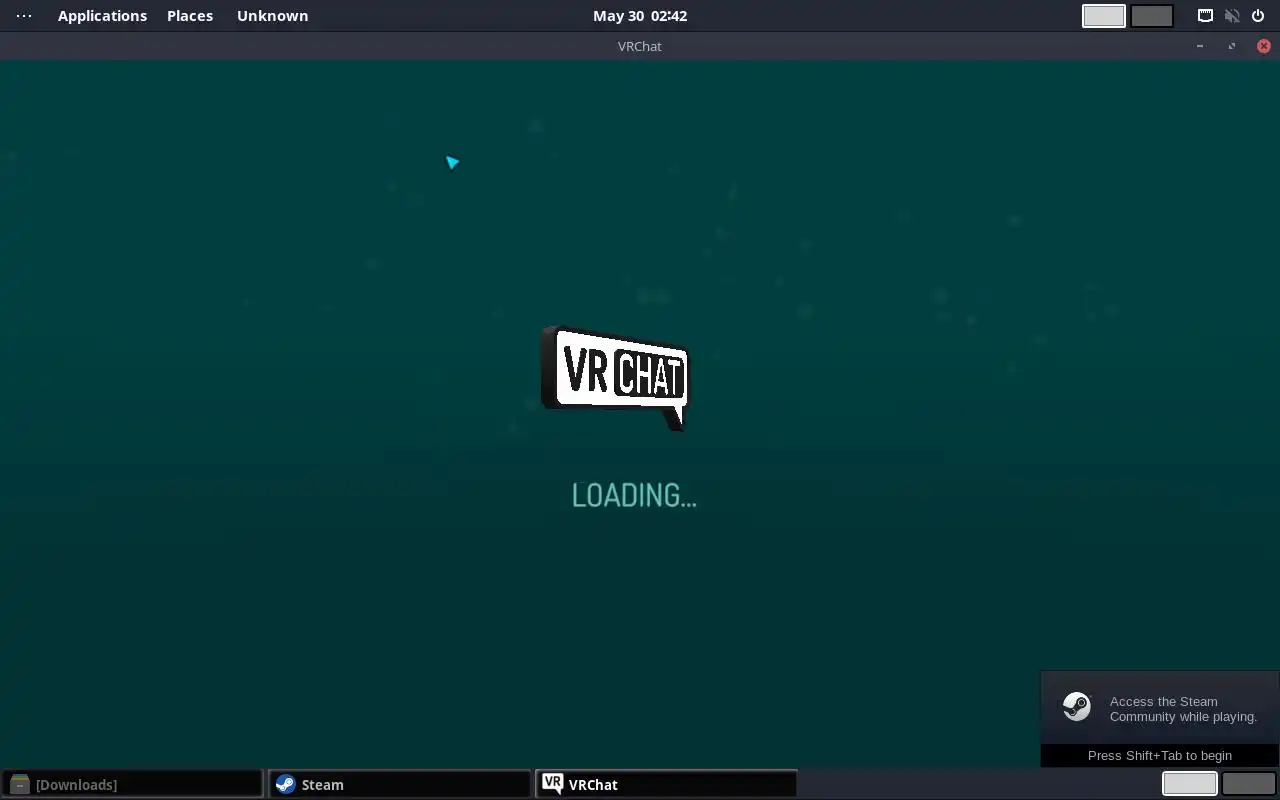Switch to second workspace in top bar
The image size is (1280, 800).
click(1152, 16)
